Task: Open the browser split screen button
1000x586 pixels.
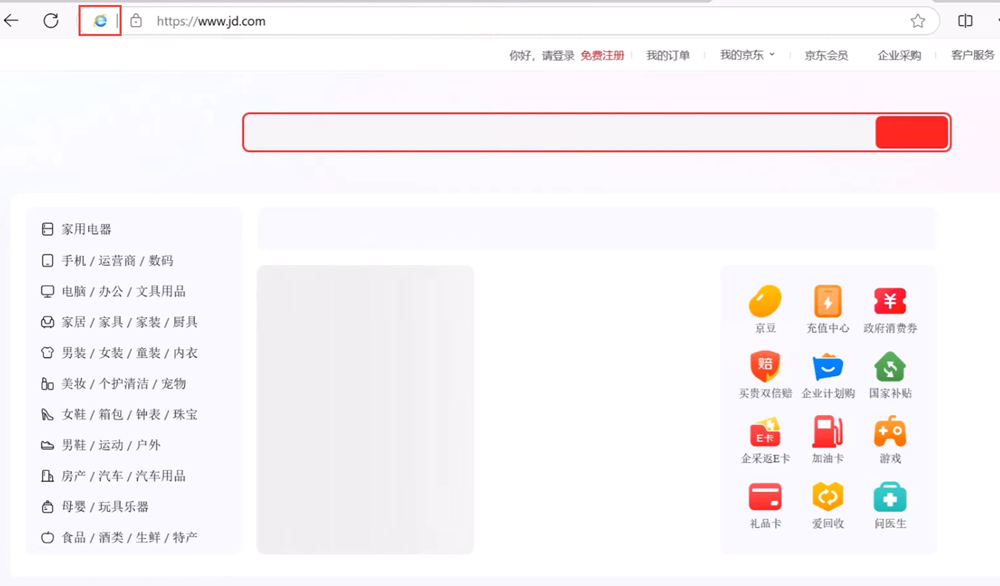Action: click(965, 21)
